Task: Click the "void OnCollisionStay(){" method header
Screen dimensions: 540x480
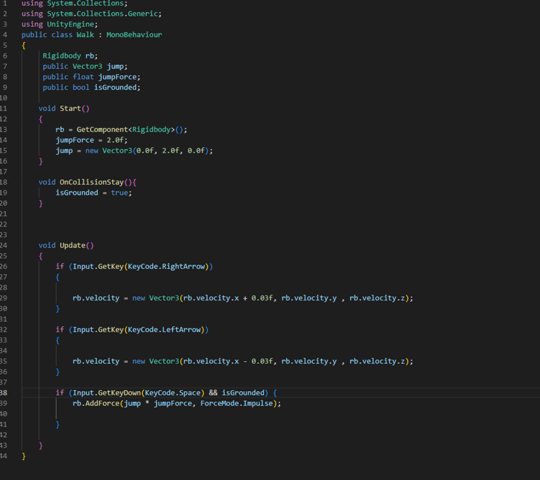Action: (87, 182)
